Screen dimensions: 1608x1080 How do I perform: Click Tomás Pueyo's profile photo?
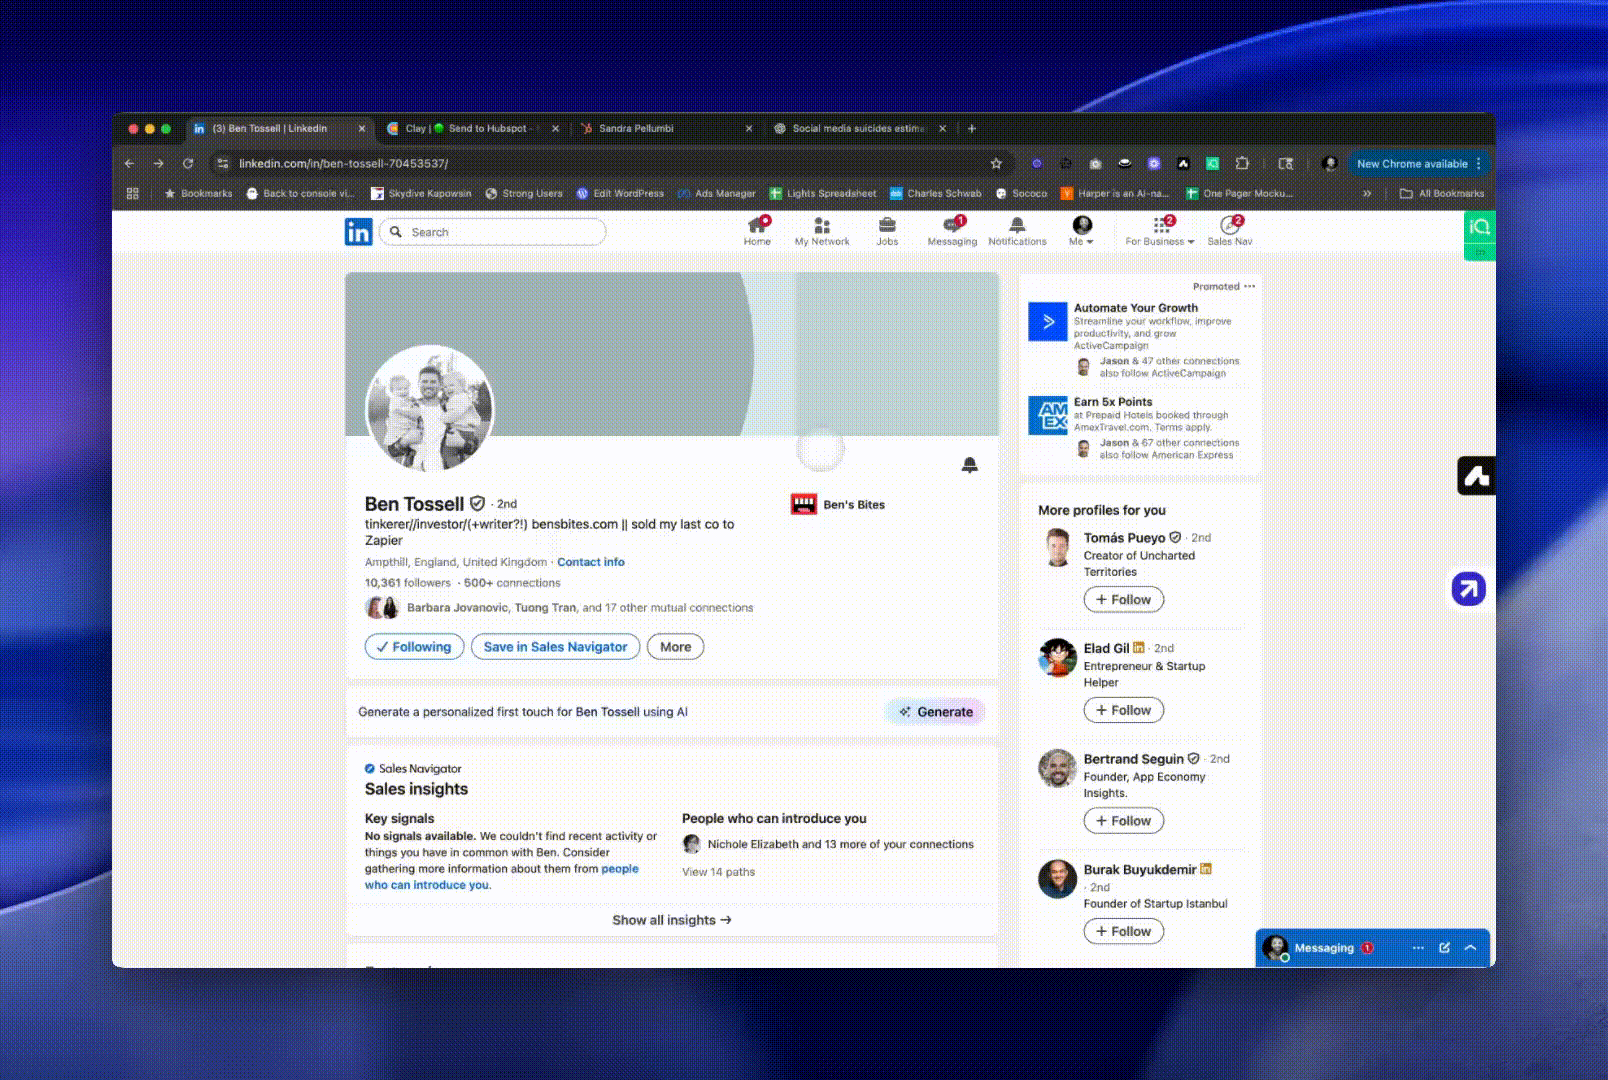[x=1057, y=548]
